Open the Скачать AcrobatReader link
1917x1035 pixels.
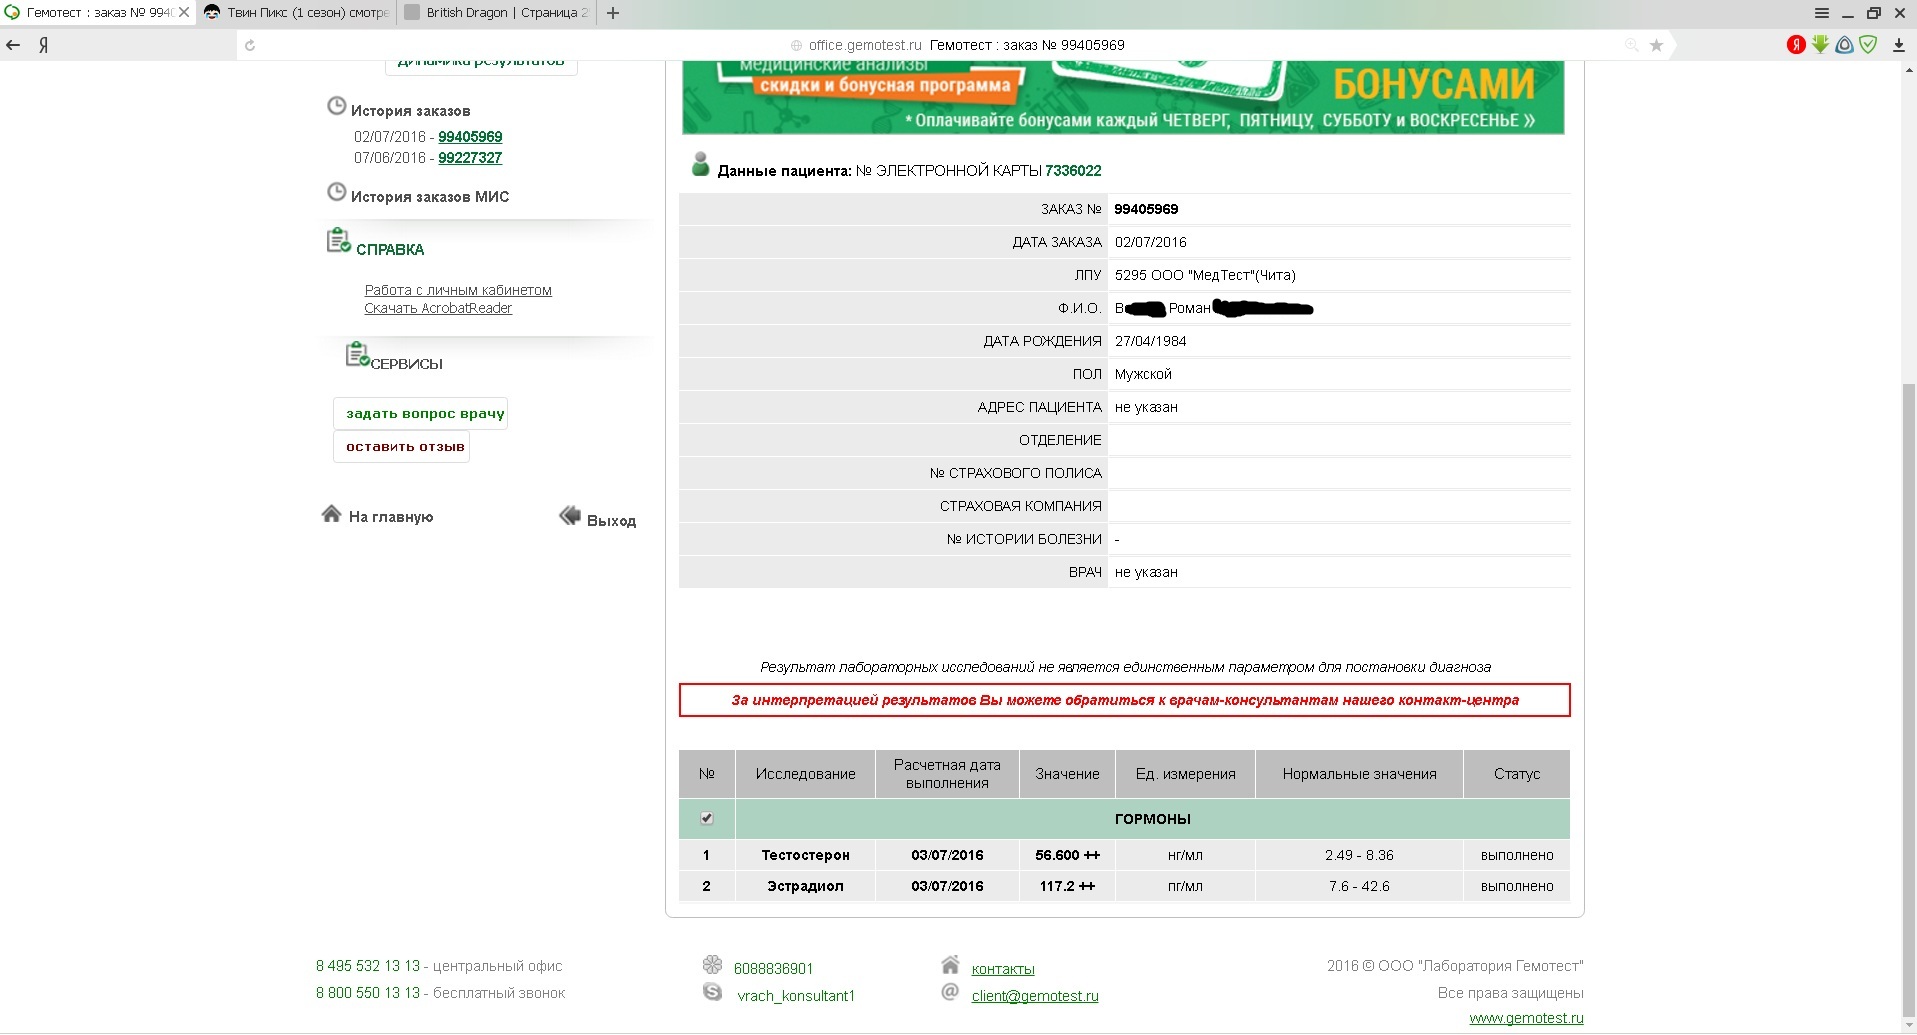click(438, 308)
